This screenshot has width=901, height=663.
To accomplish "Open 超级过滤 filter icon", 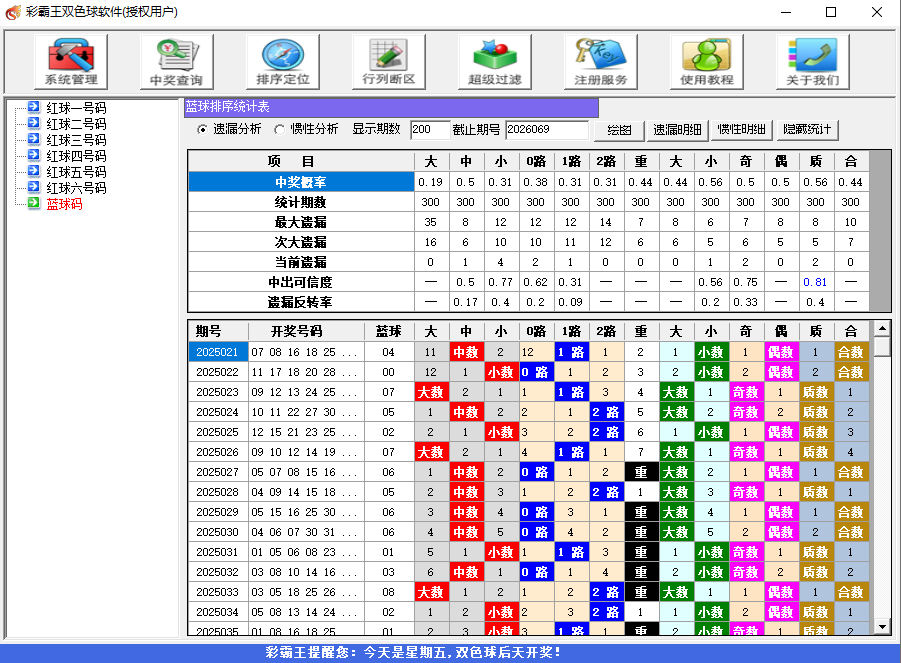I will point(495,61).
